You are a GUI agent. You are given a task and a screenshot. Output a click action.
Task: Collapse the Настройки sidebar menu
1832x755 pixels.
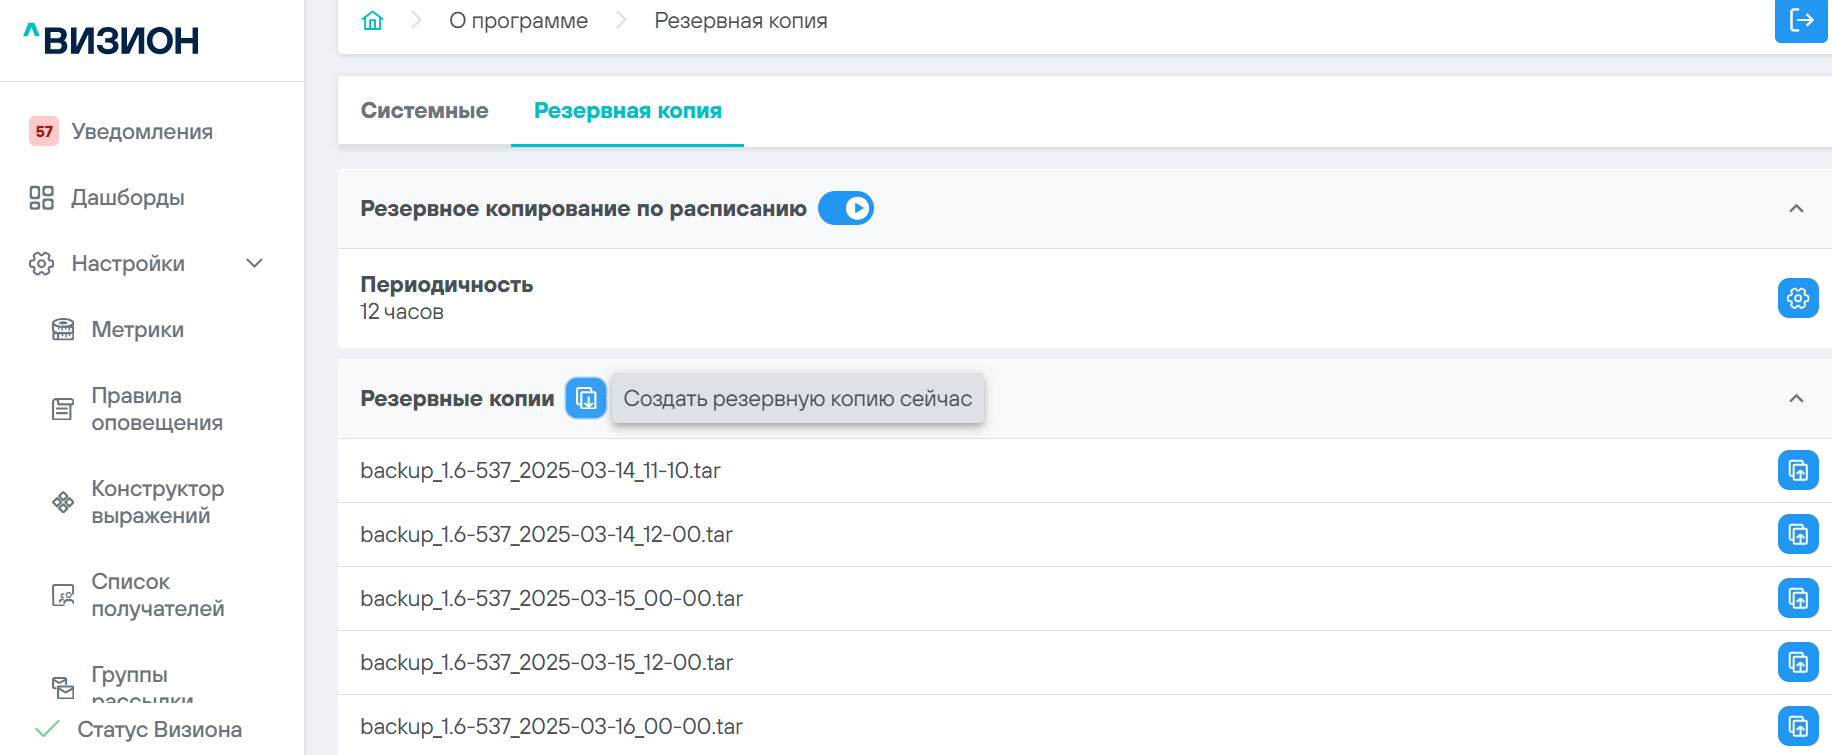click(254, 264)
